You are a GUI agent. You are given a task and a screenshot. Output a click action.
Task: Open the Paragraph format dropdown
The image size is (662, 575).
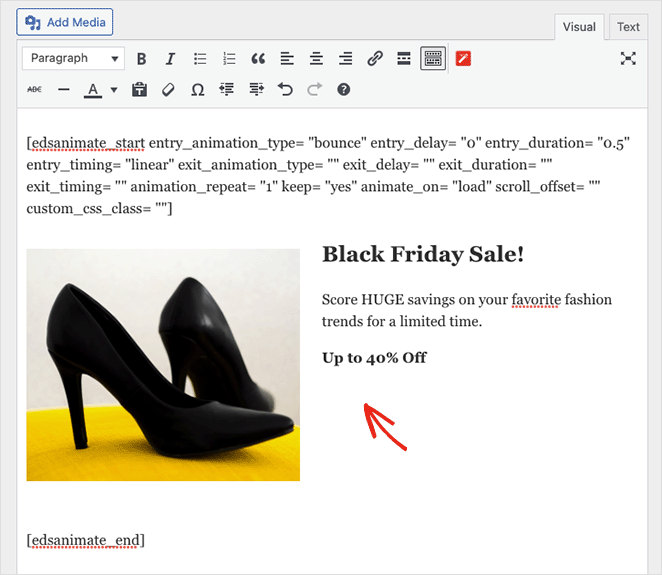[x=73, y=58]
